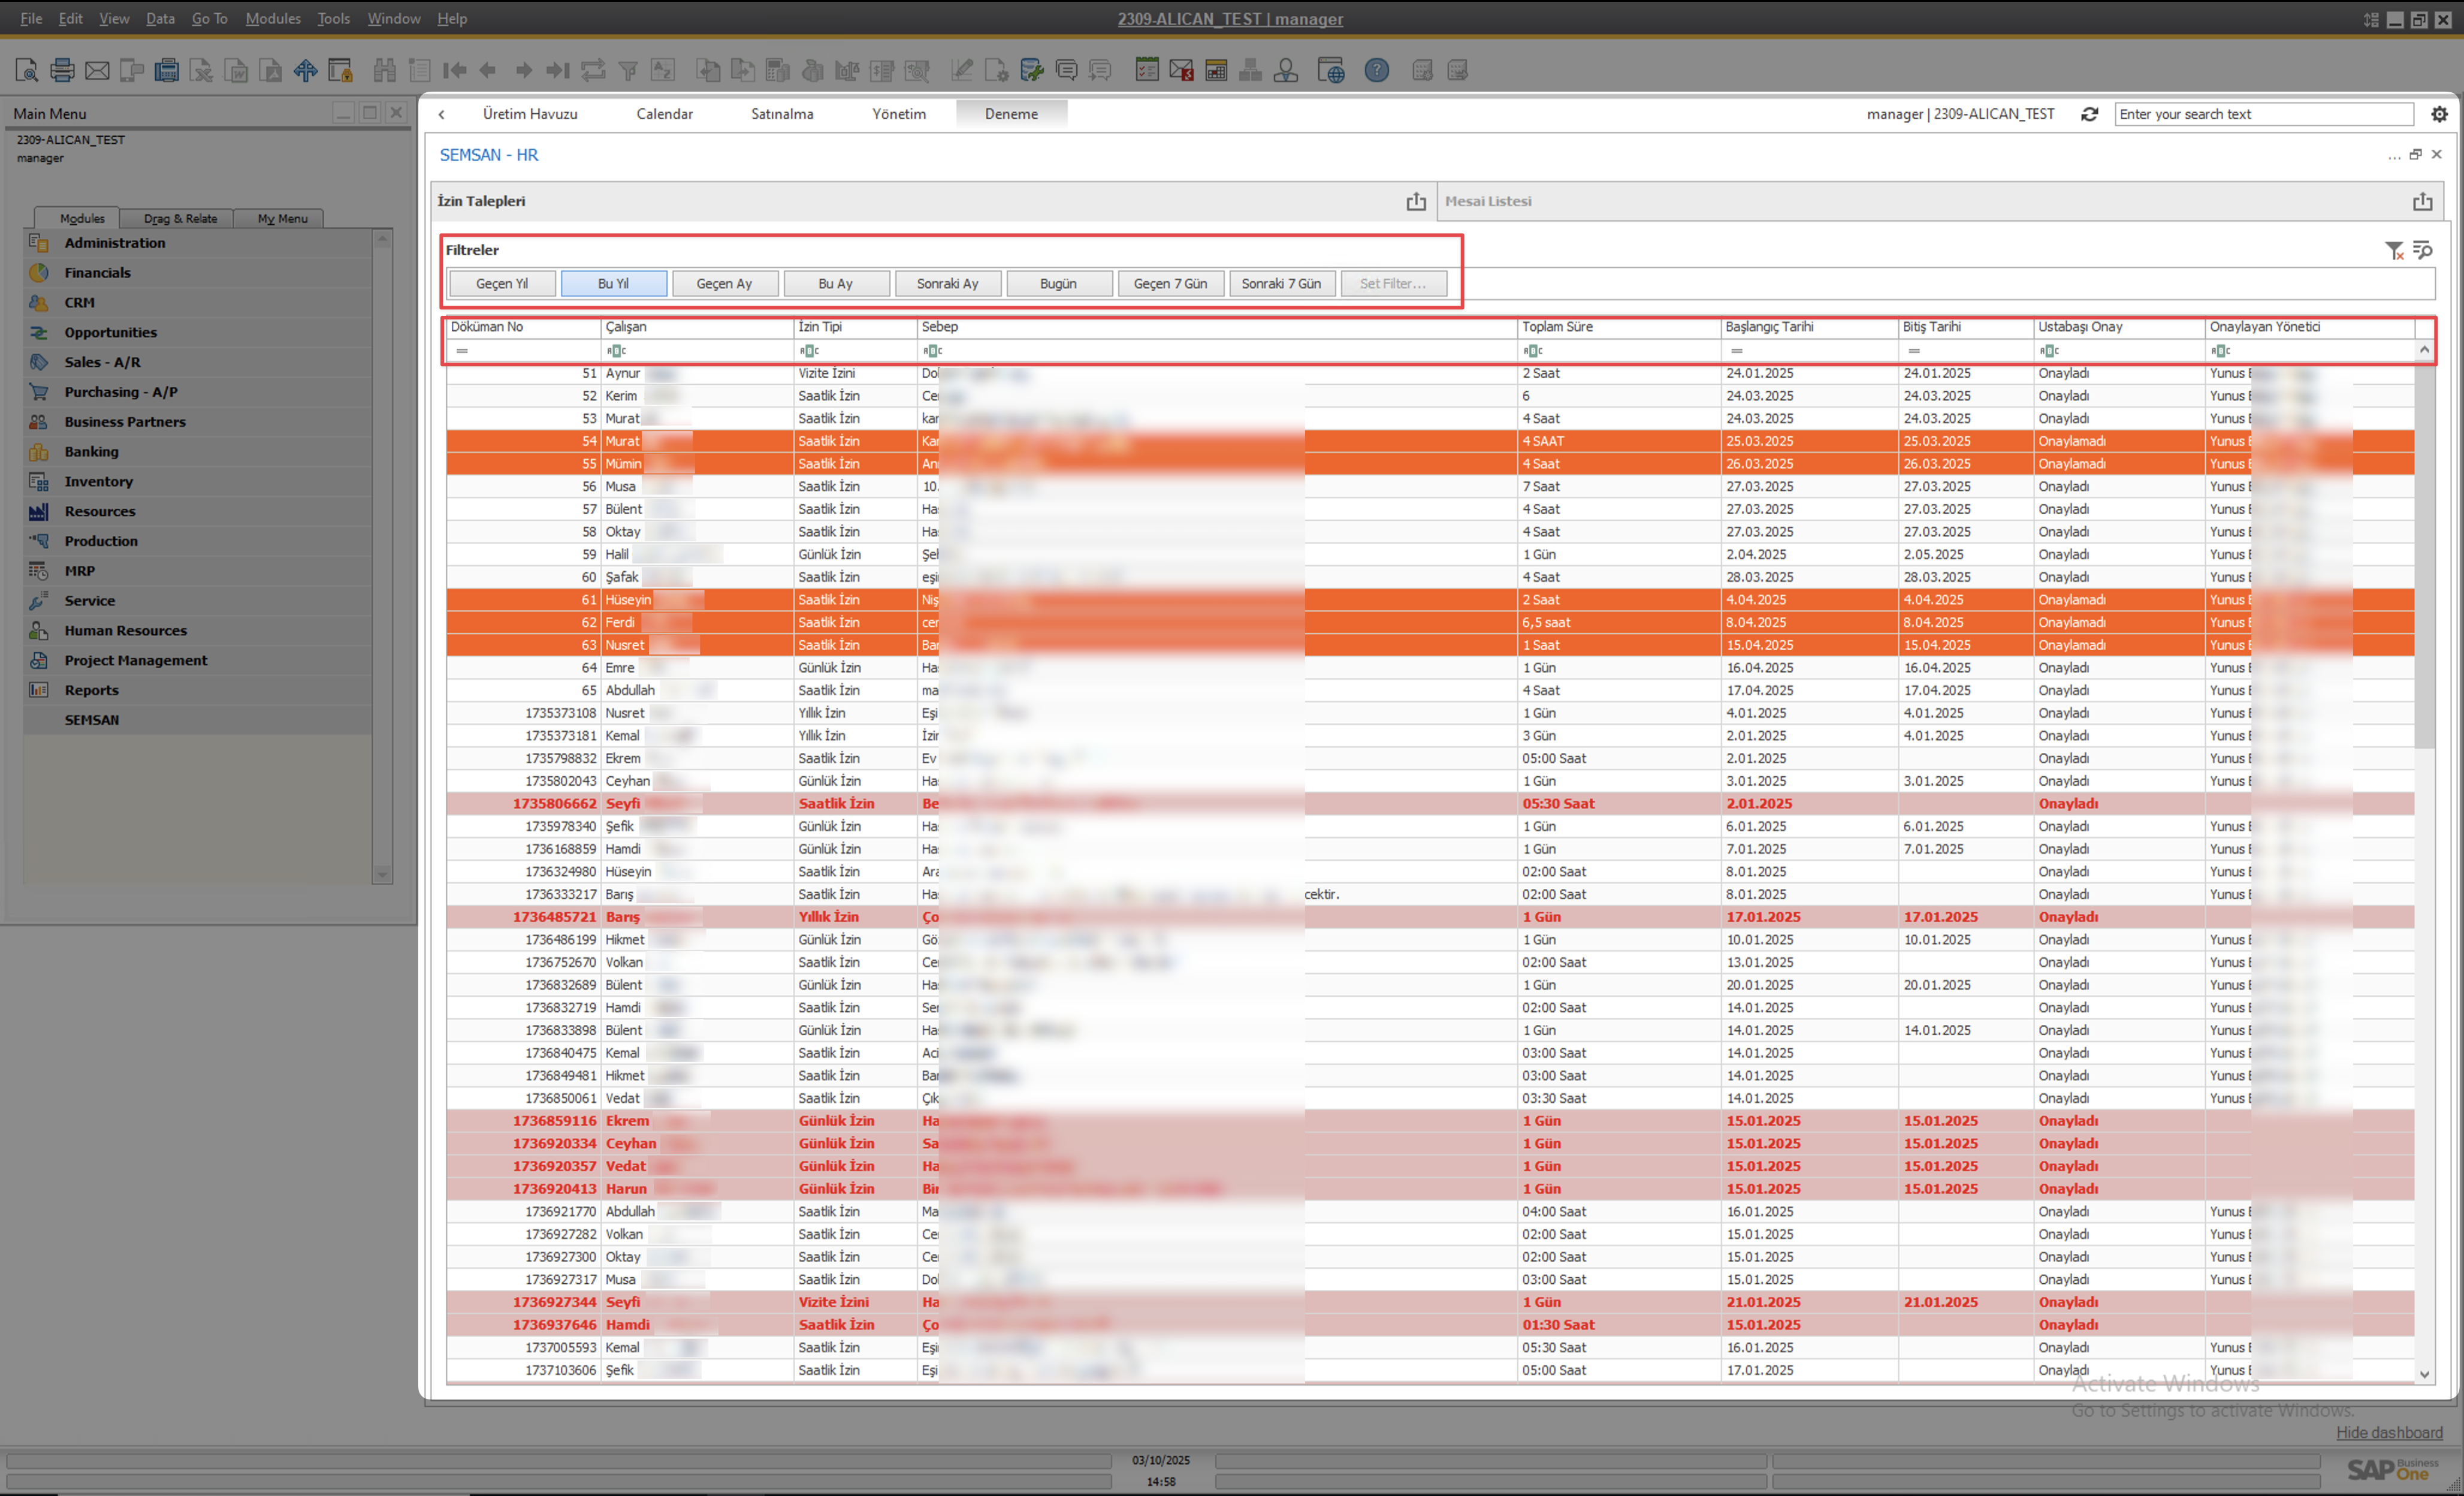This screenshot has width=2464, height=1496.
Task: Open Human Resources module
Action: pos(126,630)
